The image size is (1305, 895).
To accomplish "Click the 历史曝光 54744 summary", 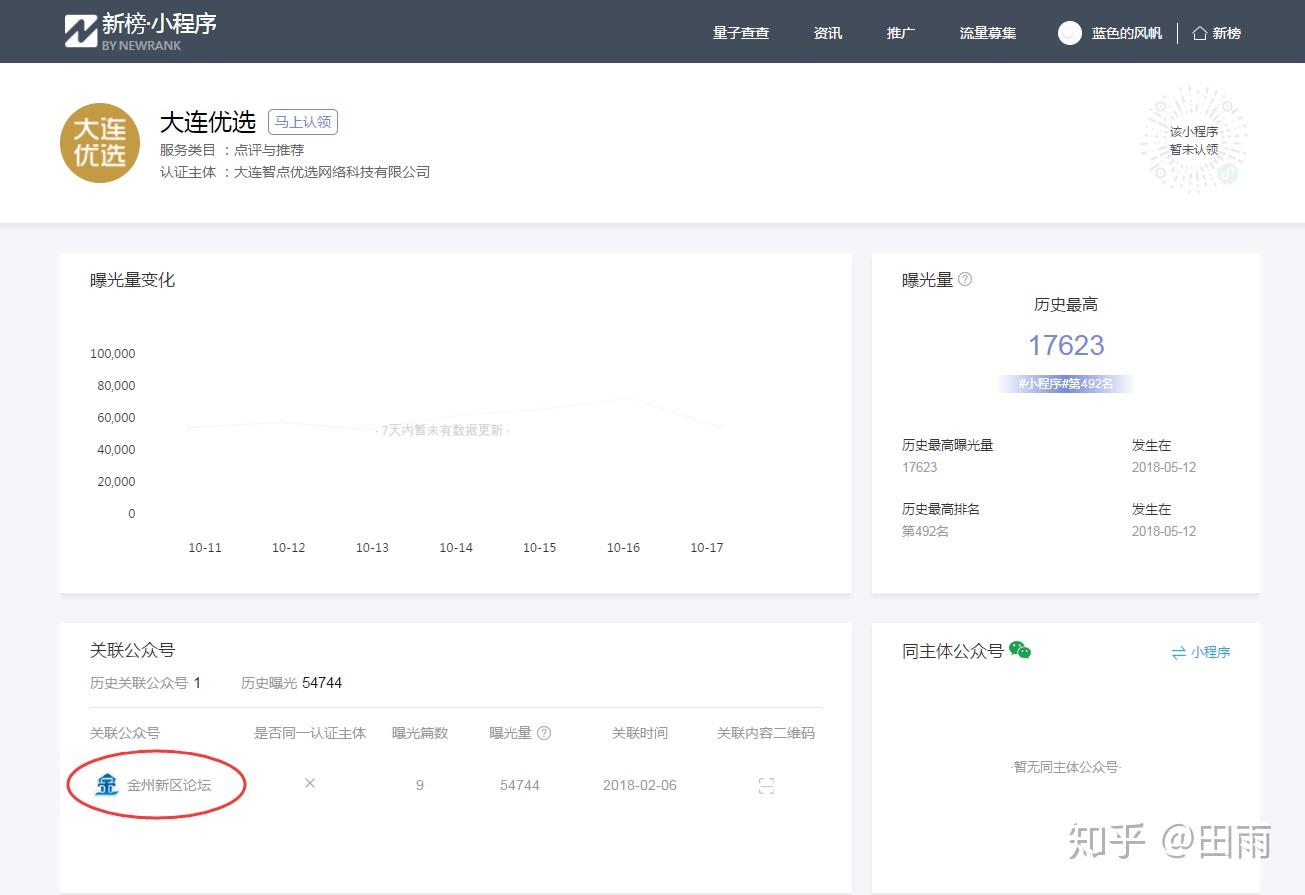I will pos(291,683).
